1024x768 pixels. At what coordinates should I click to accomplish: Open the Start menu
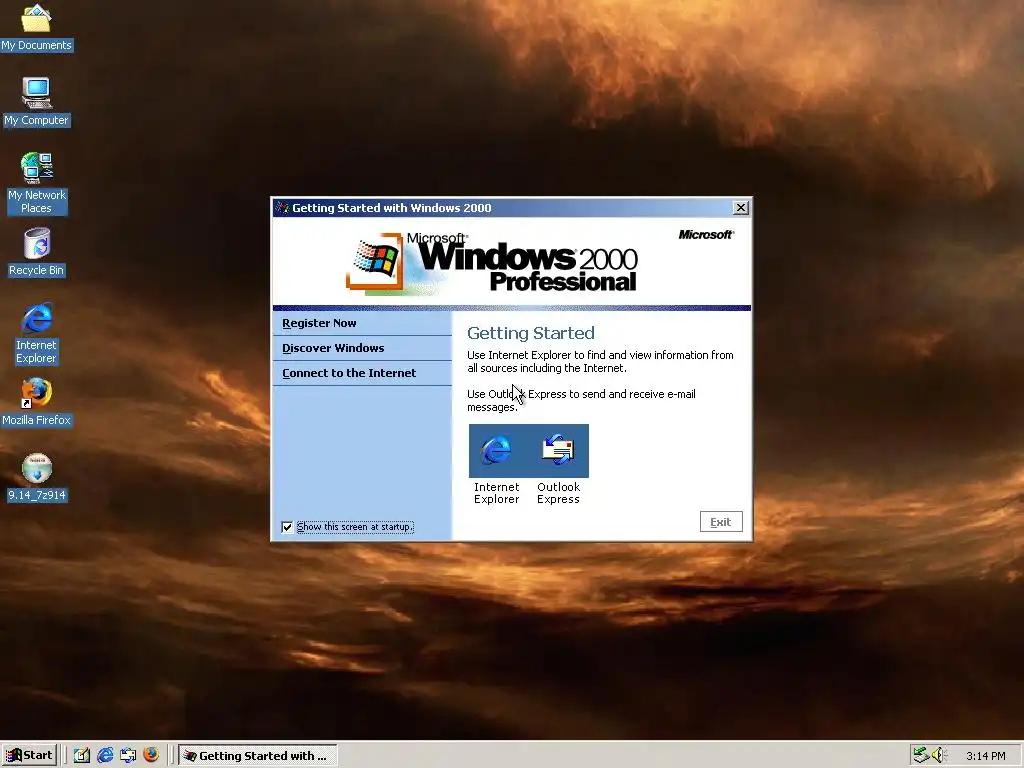[29, 756]
